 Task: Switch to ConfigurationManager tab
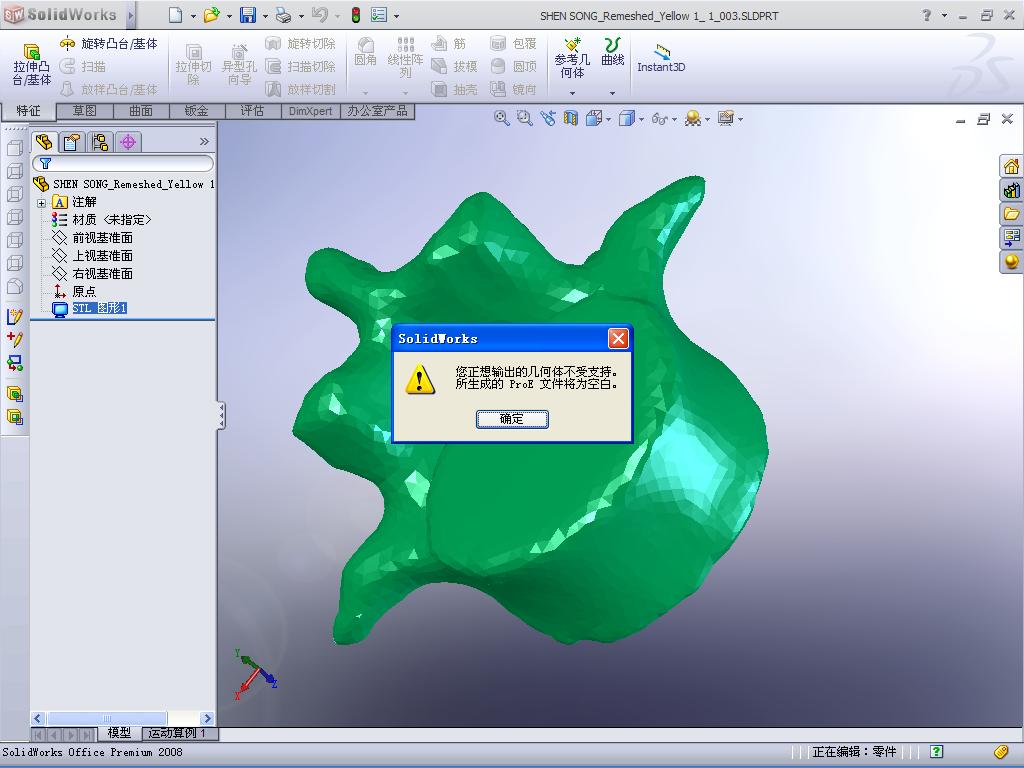pyautogui.click(x=100, y=142)
